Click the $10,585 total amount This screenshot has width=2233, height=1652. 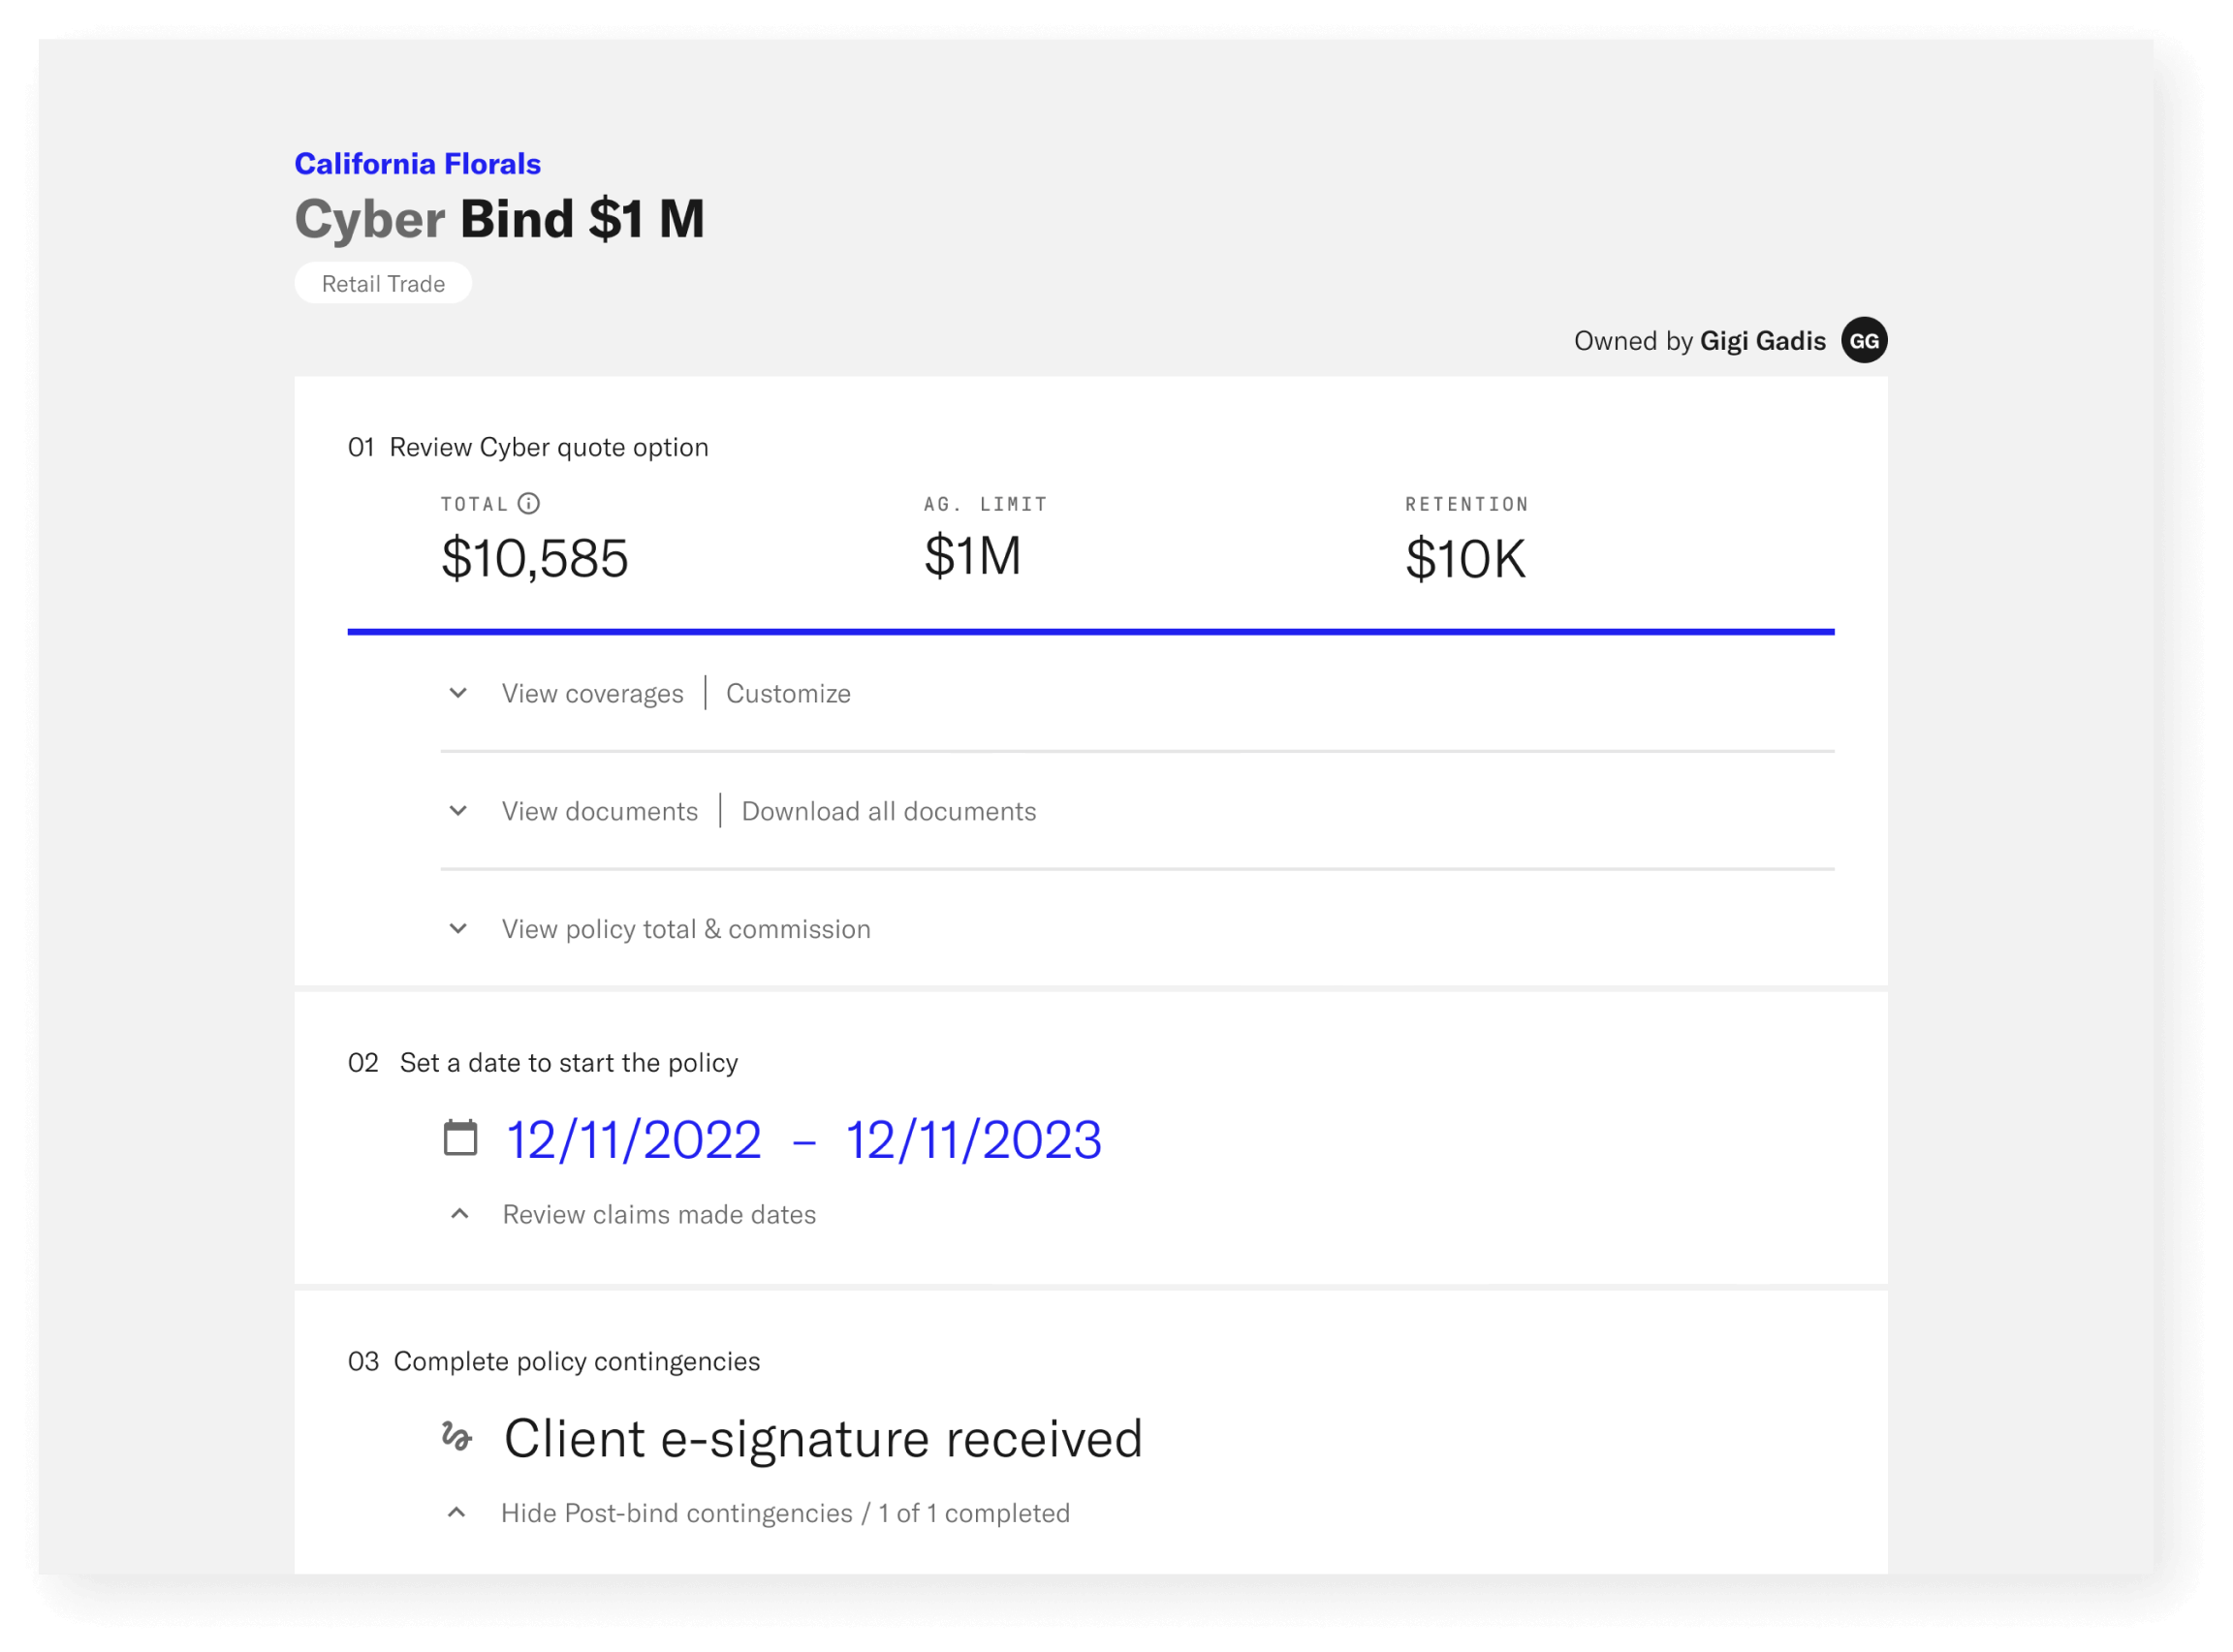point(535,558)
